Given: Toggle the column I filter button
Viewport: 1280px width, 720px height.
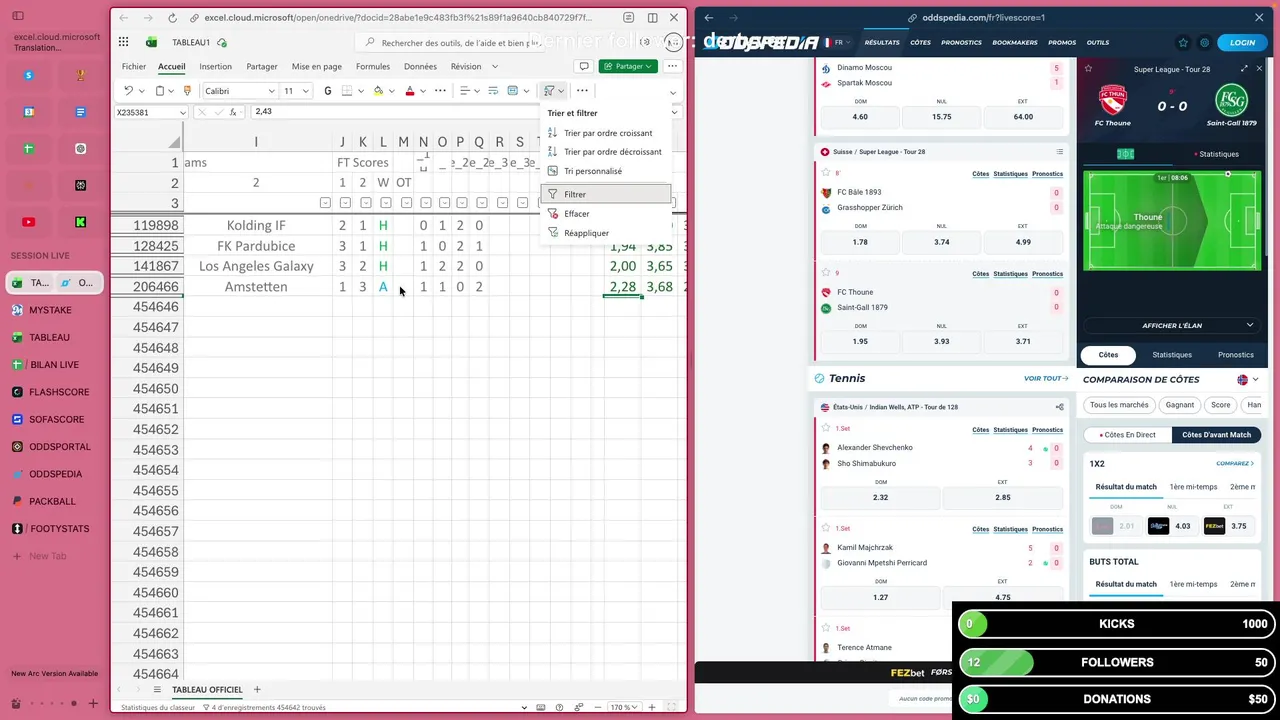Looking at the screenshot, I should coord(325,203).
